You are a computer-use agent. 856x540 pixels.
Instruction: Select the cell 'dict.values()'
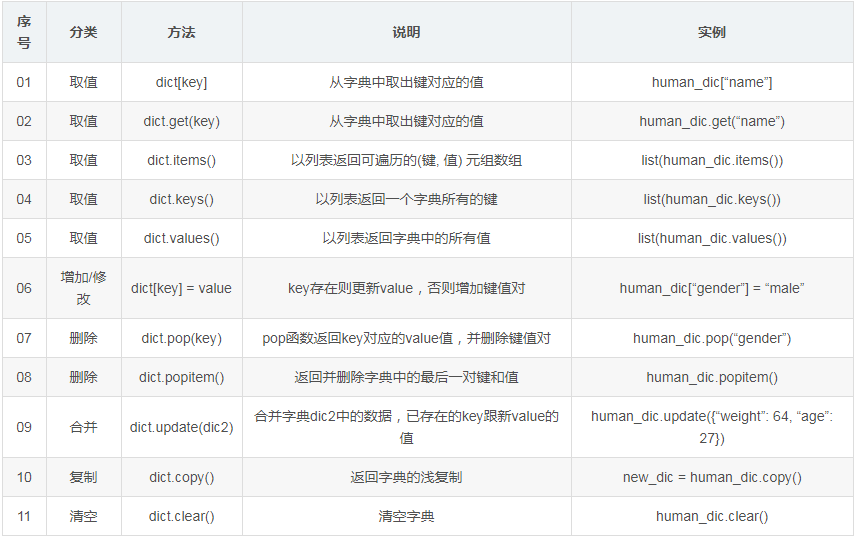[181, 239]
